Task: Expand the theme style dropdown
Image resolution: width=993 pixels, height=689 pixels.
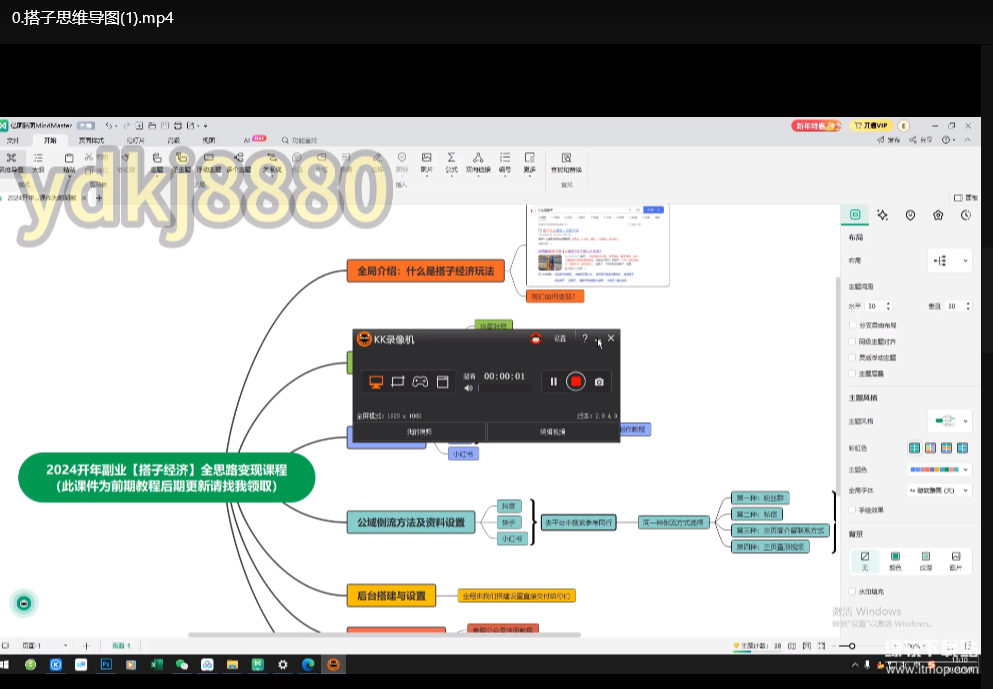Action: coord(950,420)
